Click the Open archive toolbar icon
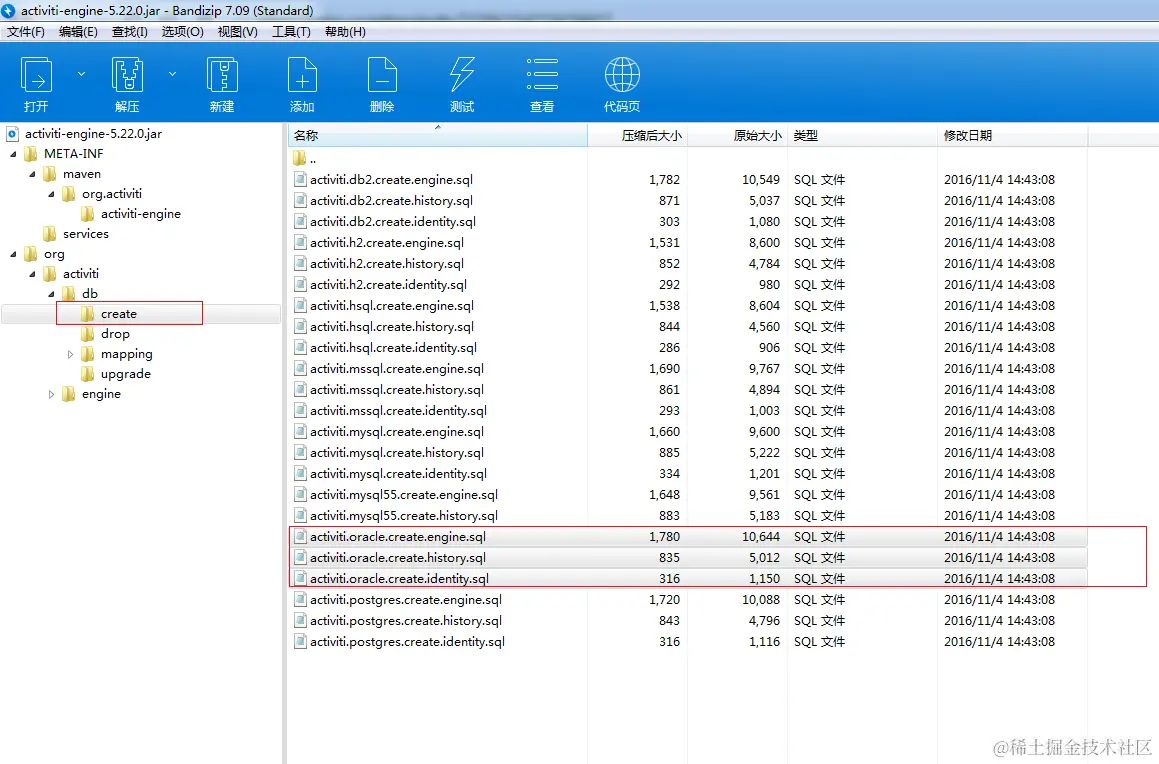 (36, 75)
